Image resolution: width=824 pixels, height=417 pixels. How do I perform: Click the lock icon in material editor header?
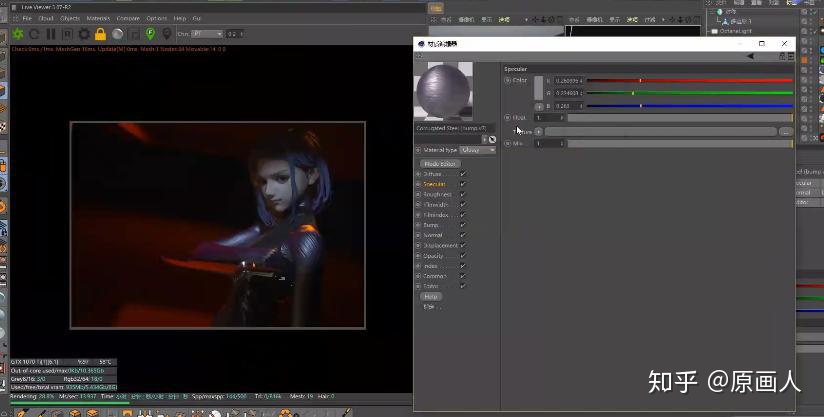click(782, 56)
